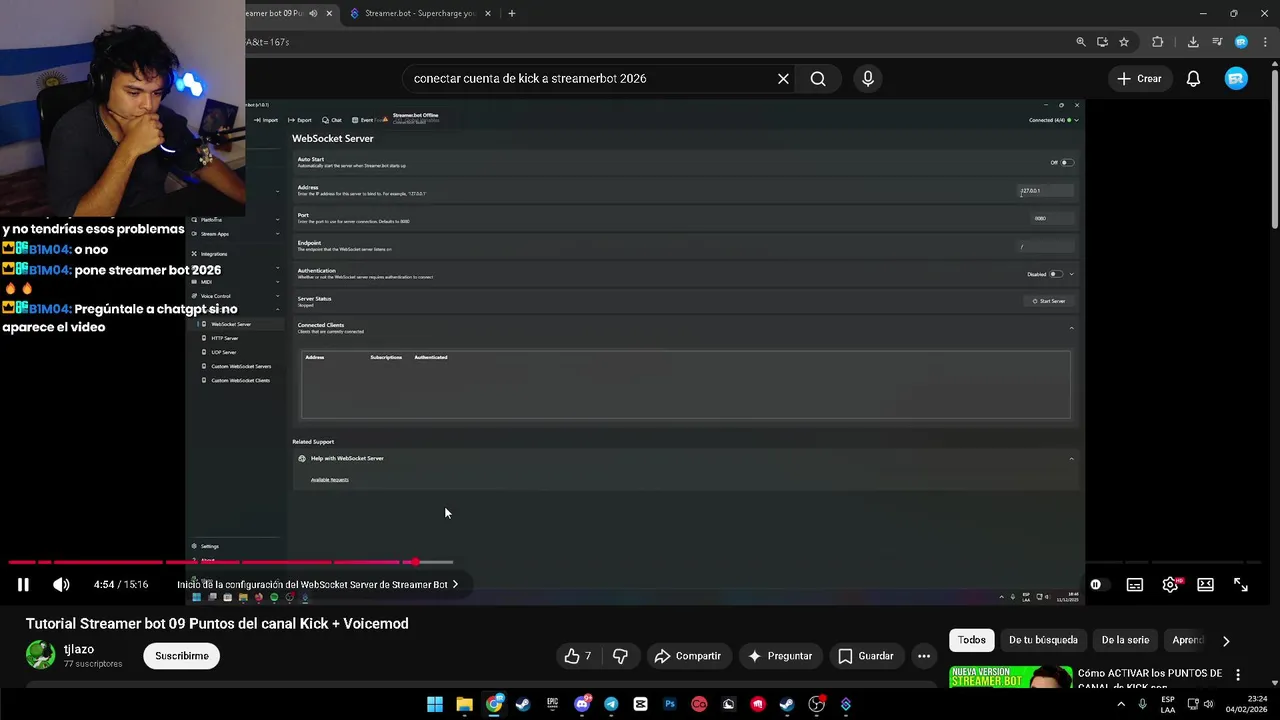Open the tjlazo channel name link
1280x720 pixels.
pyautogui.click(x=79, y=649)
